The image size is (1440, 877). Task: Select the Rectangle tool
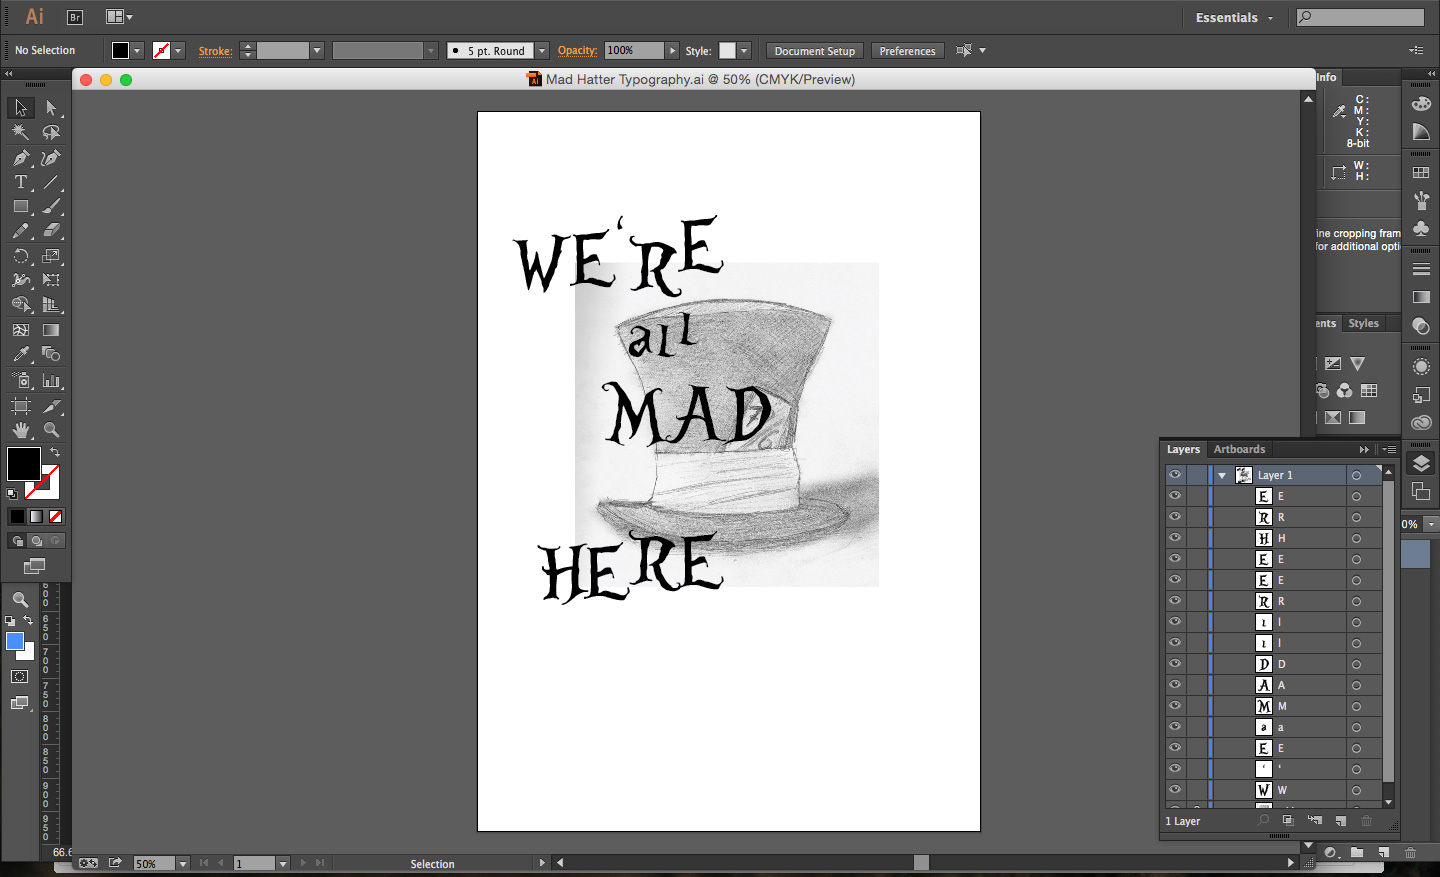coord(21,206)
